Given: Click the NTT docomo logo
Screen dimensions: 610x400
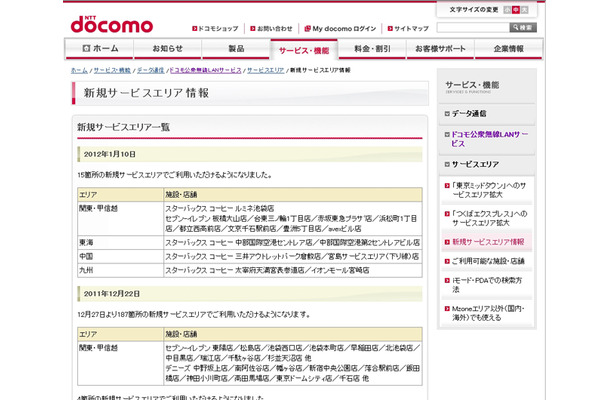Looking at the screenshot, I should (x=112, y=25).
